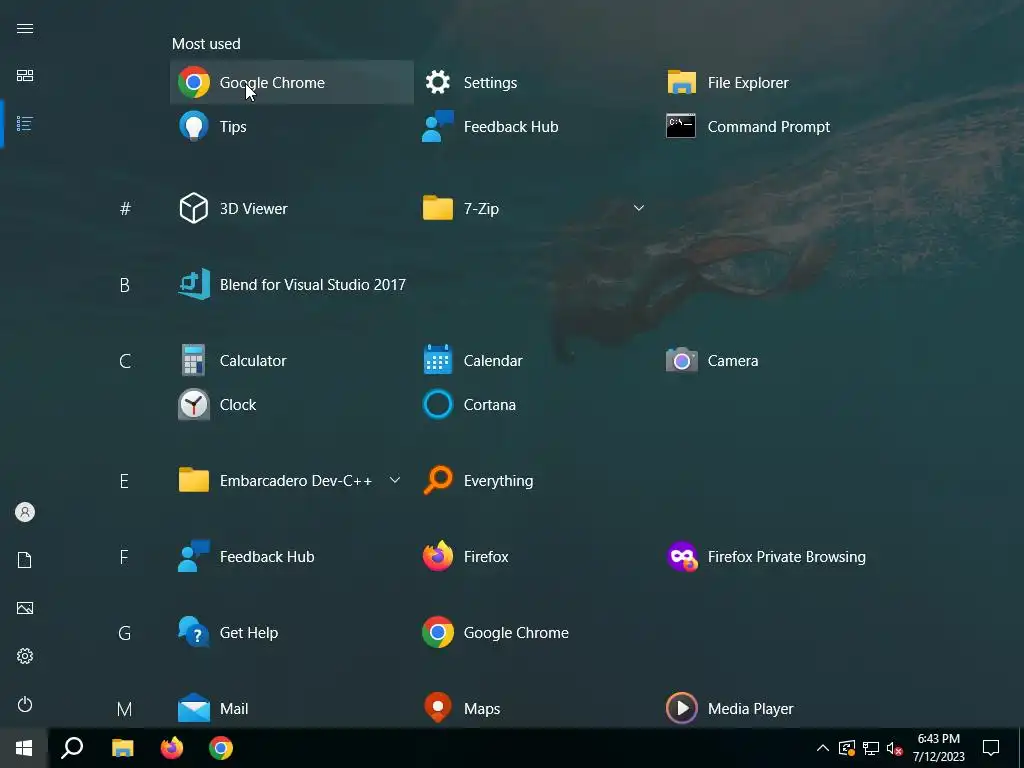Image resolution: width=1024 pixels, height=768 pixels.
Task: Open the Mail app
Action: click(x=292, y=709)
